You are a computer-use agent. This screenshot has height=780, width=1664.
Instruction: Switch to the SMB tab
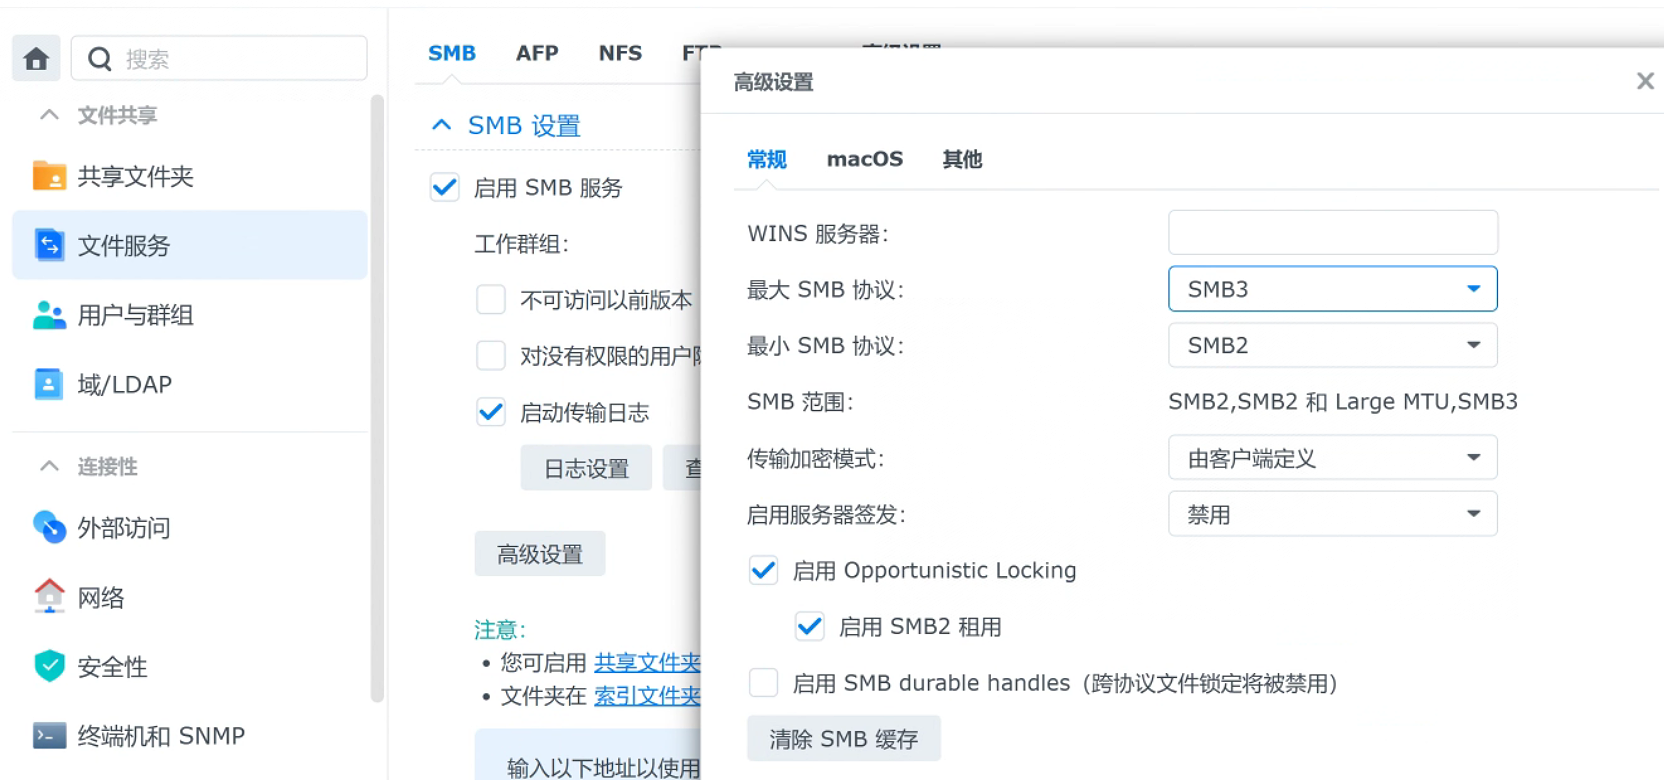(452, 53)
